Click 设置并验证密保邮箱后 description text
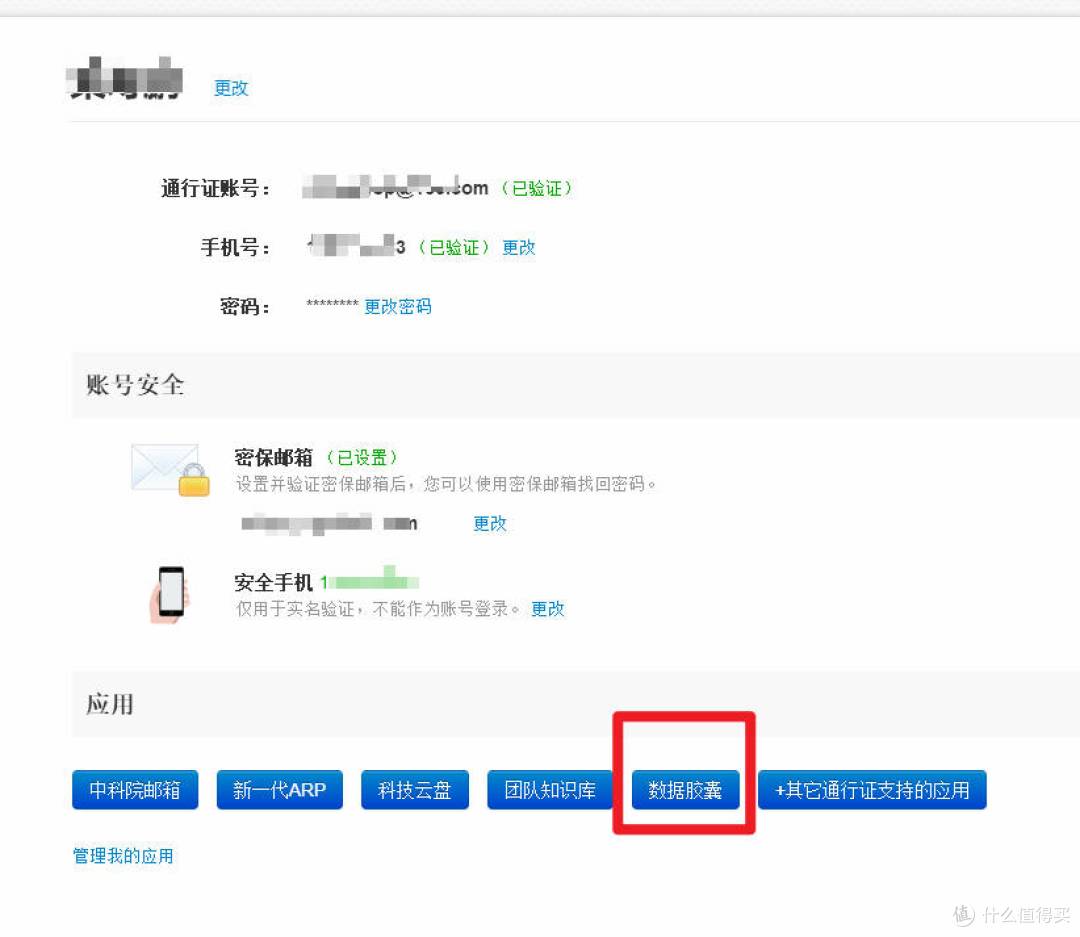1080x937 pixels. [446, 484]
